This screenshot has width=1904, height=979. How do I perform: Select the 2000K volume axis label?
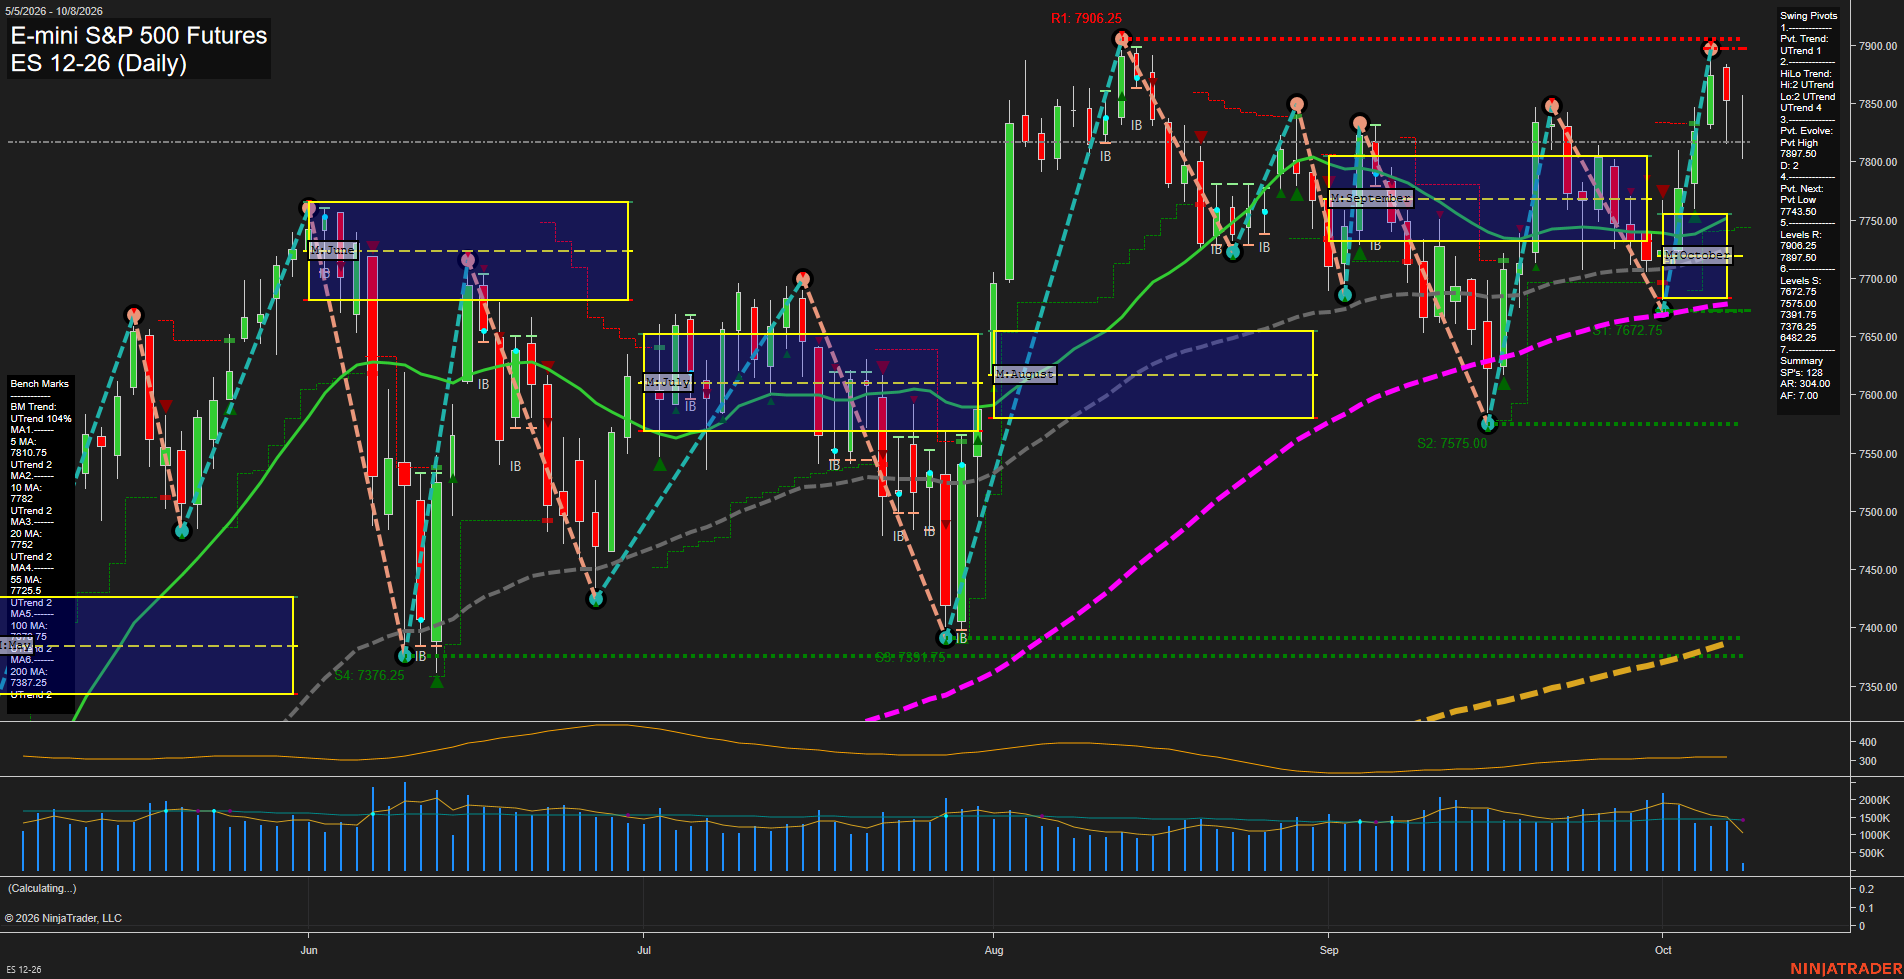[x=1875, y=800]
